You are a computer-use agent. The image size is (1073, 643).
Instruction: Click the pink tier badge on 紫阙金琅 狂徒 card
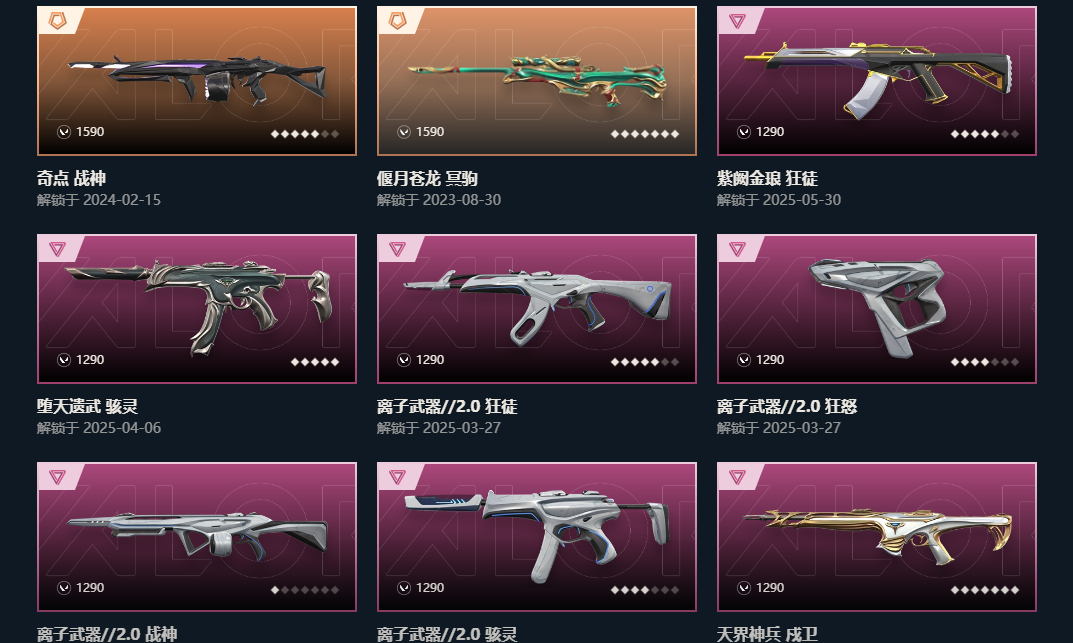click(737, 21)
